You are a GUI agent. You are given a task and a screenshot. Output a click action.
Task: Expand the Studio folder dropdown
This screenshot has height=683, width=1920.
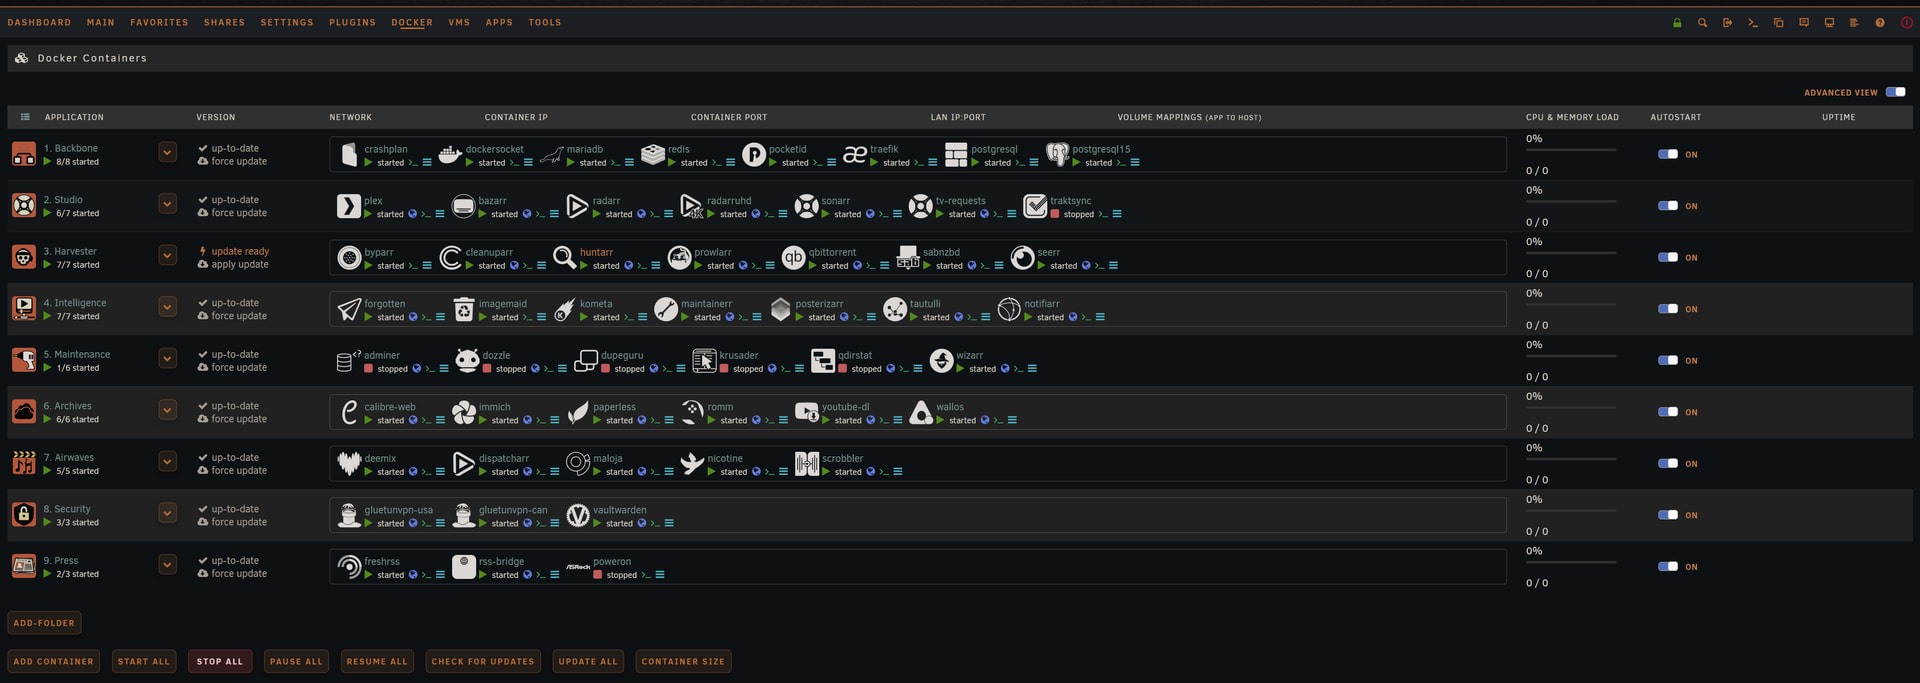168,205
